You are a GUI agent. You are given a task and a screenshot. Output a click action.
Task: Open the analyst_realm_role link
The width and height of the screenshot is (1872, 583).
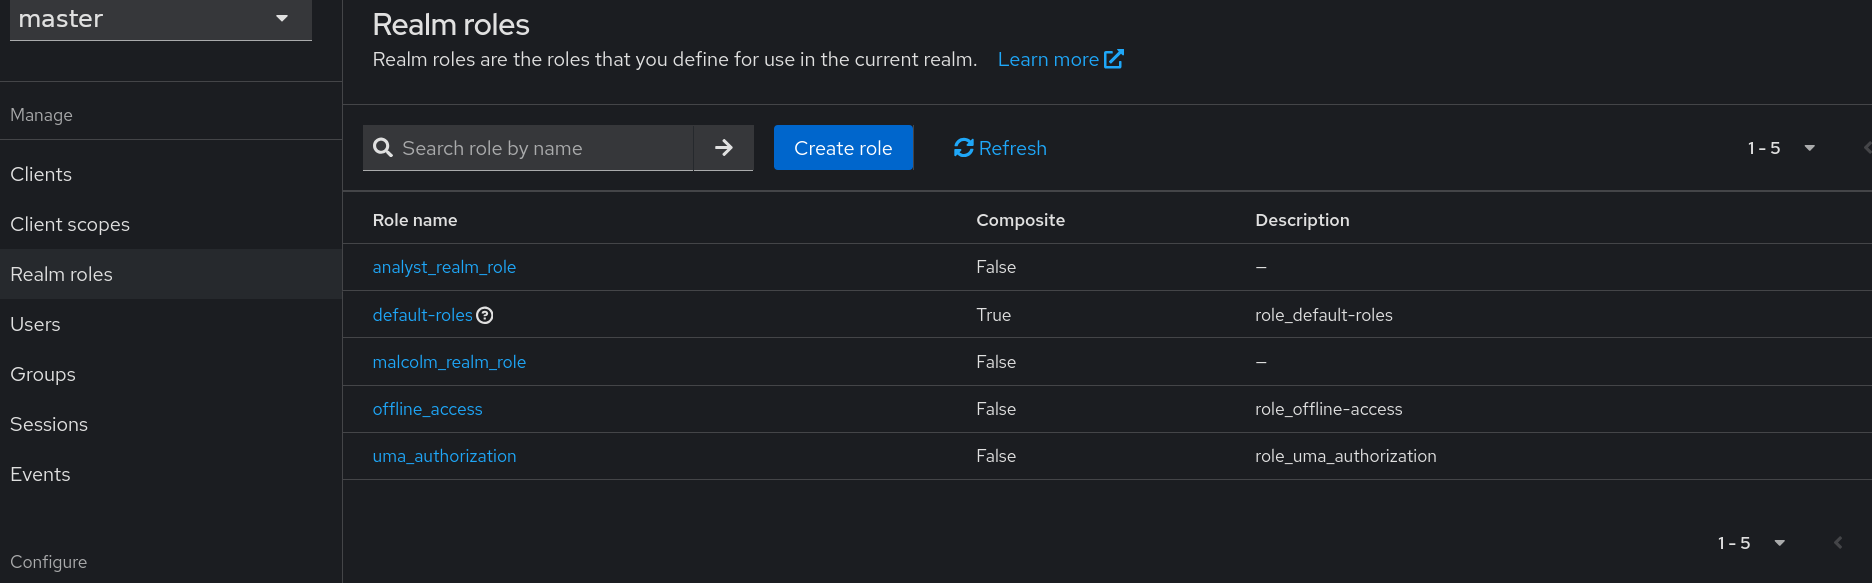(x=444, y=267)
